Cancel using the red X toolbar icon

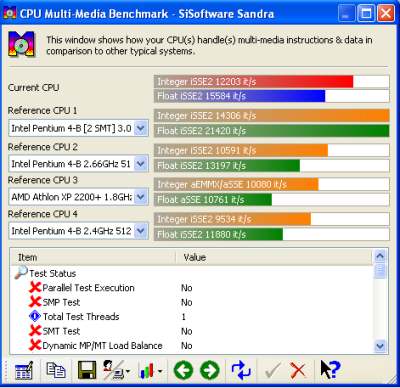point(298,370)
